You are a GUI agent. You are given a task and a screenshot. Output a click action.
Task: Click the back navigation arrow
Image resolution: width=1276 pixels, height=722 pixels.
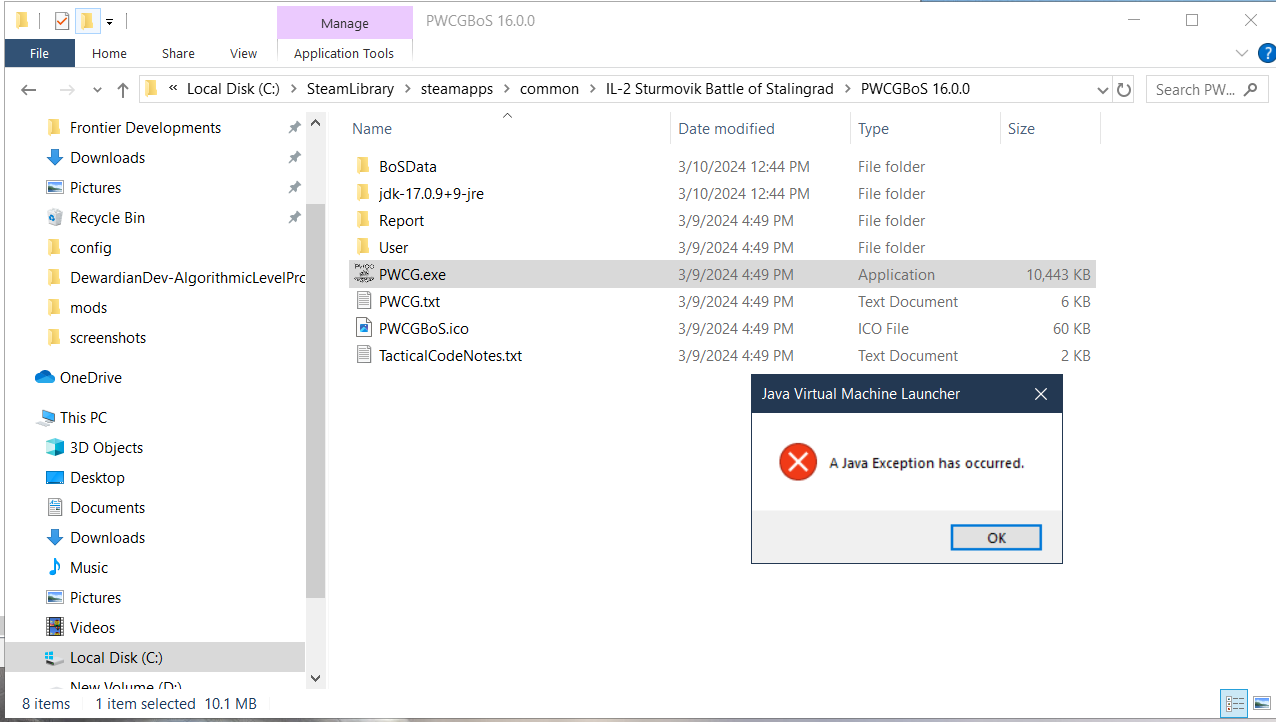29,89
